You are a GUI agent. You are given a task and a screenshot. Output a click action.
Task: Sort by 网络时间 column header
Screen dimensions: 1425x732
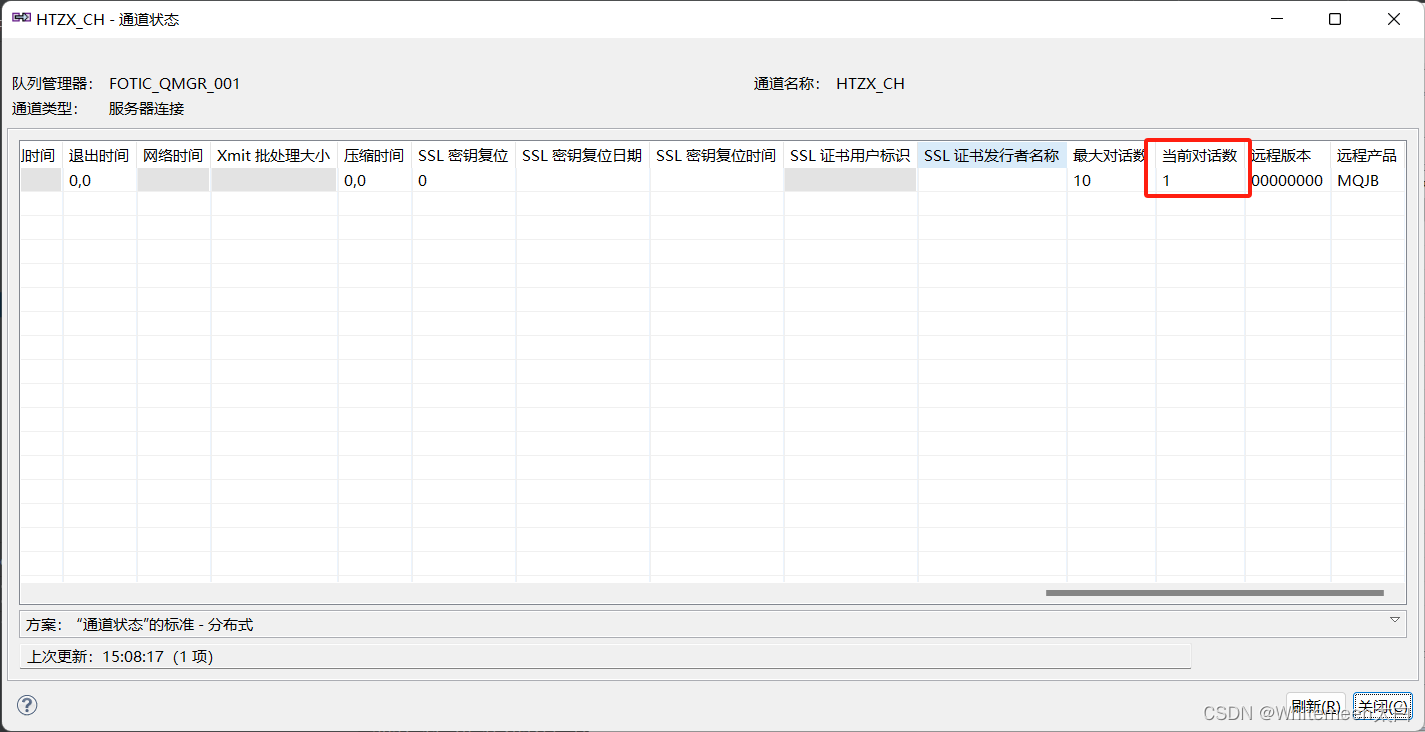(173, 155)
